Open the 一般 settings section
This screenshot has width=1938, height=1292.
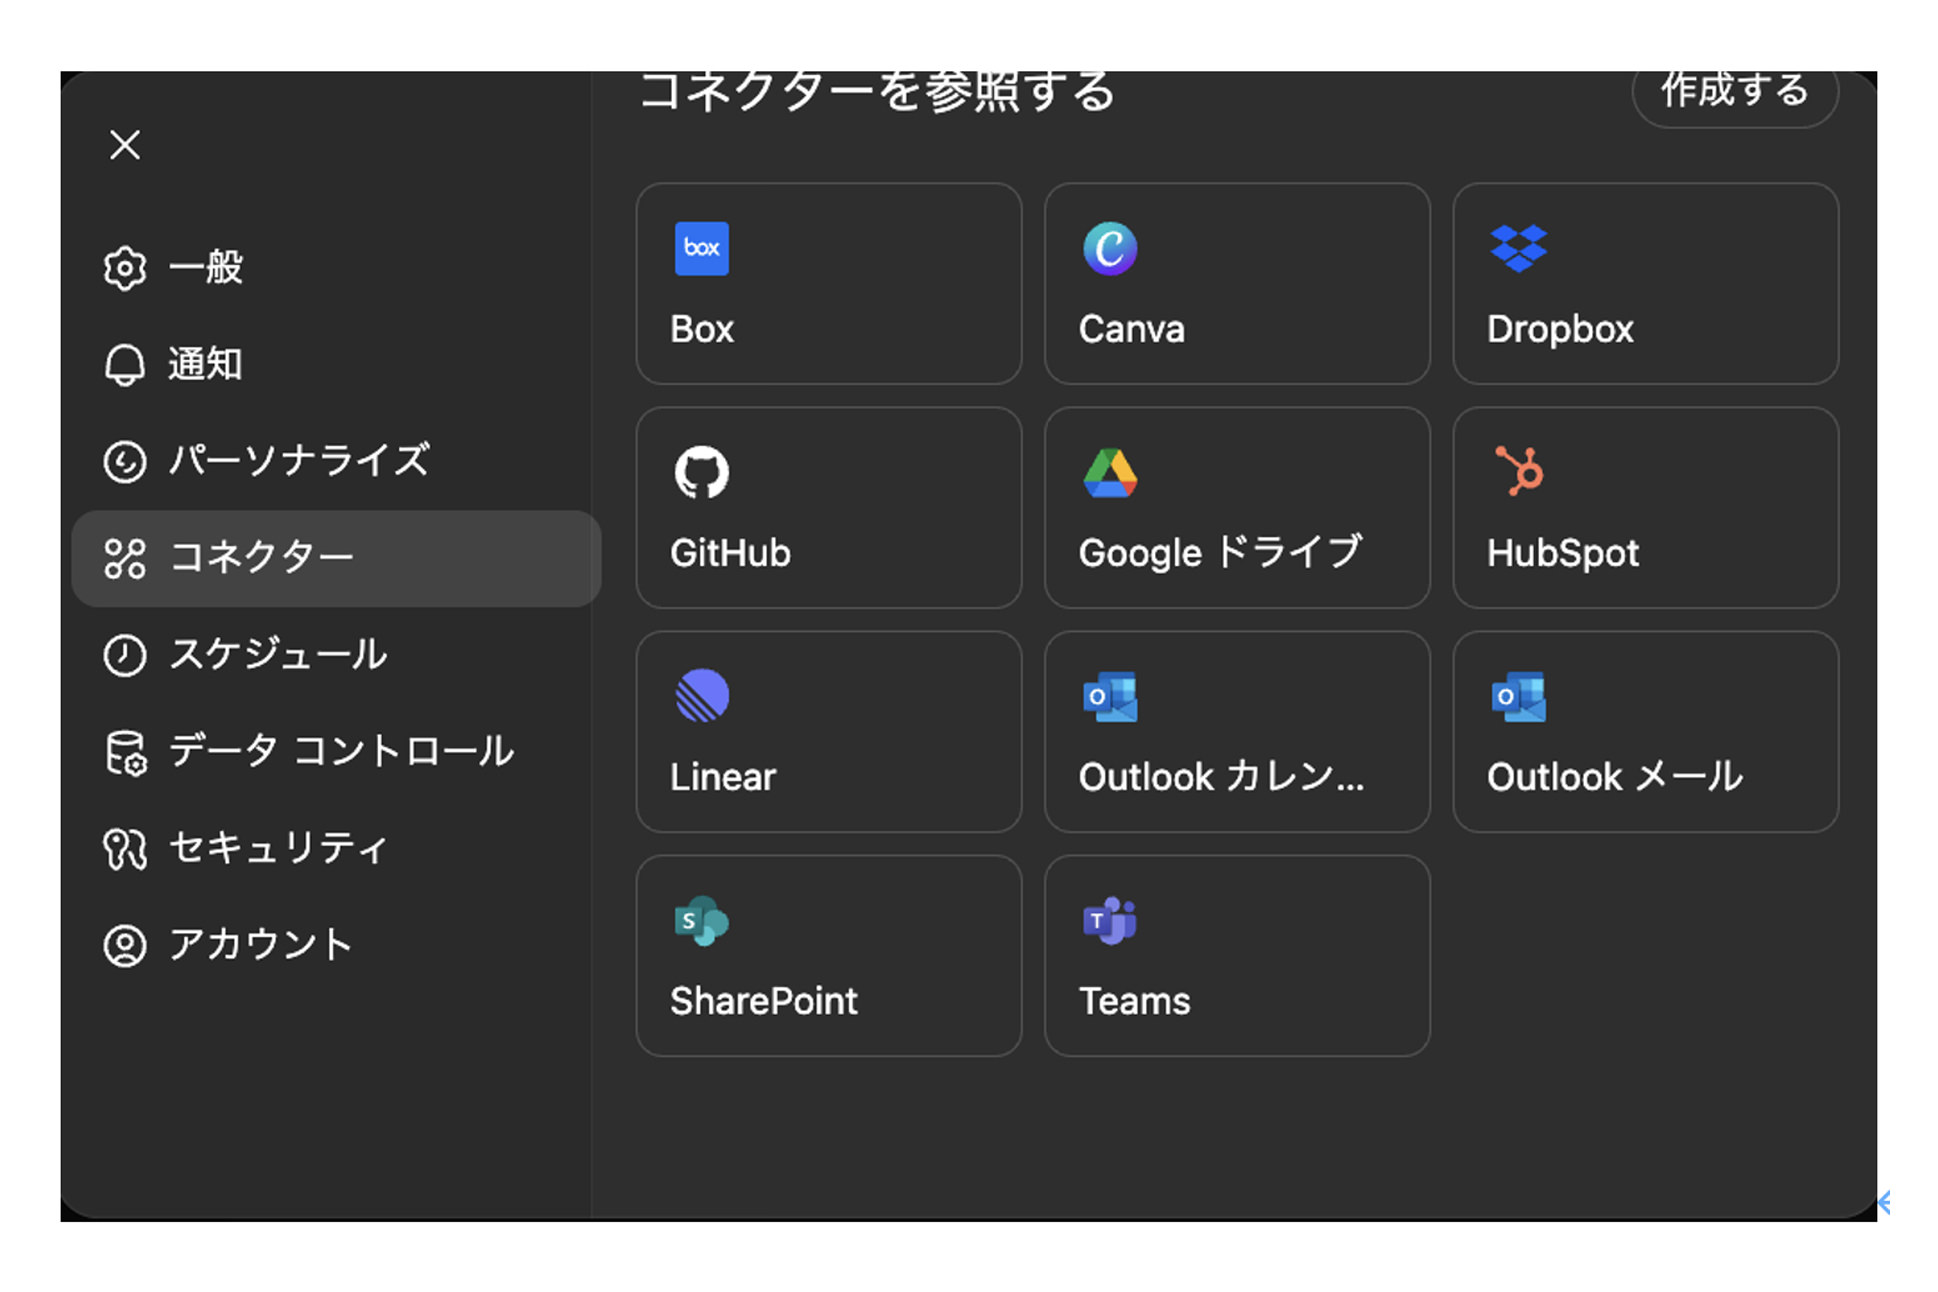(x=335, y=268)
